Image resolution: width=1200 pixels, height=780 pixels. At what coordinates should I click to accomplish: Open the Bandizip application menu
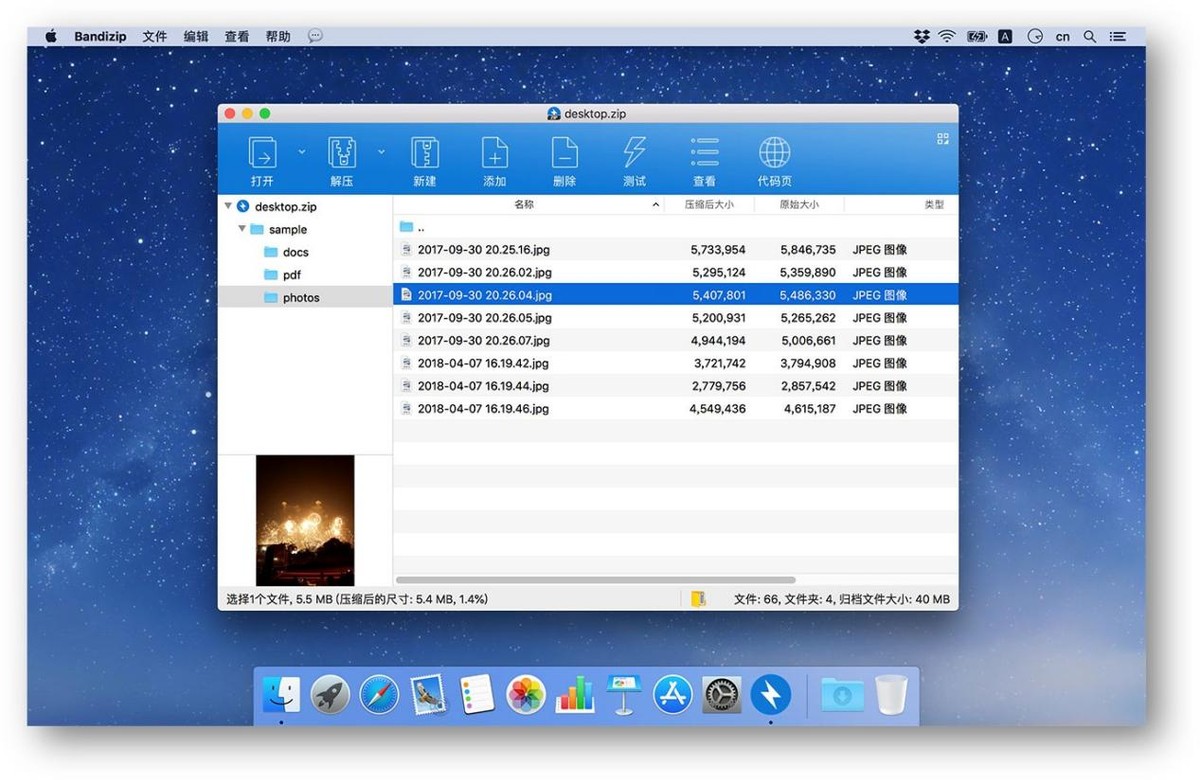(x=100, y=36)
